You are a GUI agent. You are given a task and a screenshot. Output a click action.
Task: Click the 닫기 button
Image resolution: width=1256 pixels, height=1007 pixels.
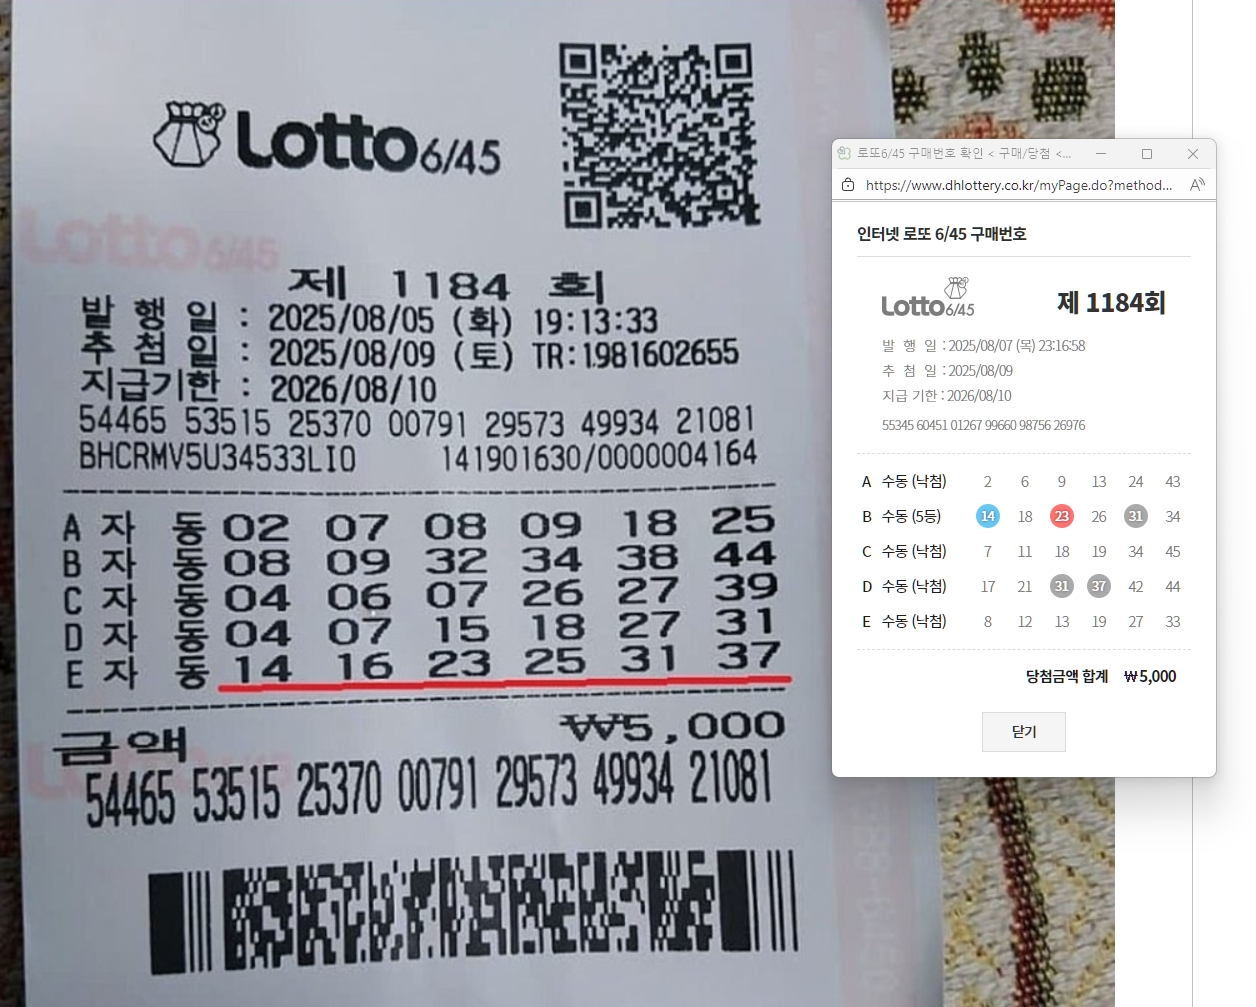[1024, 732]
